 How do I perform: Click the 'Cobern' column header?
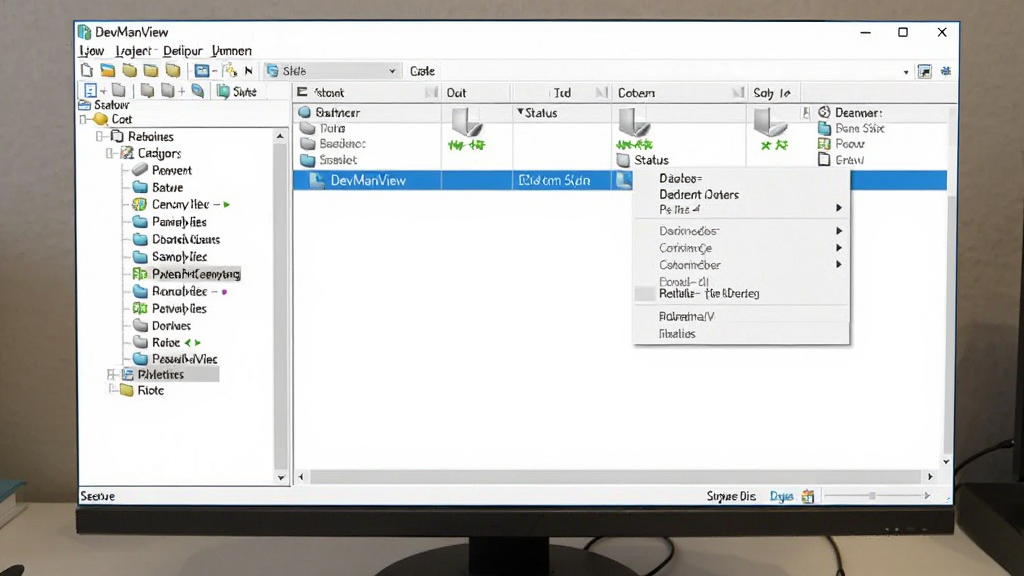point(679,93)
